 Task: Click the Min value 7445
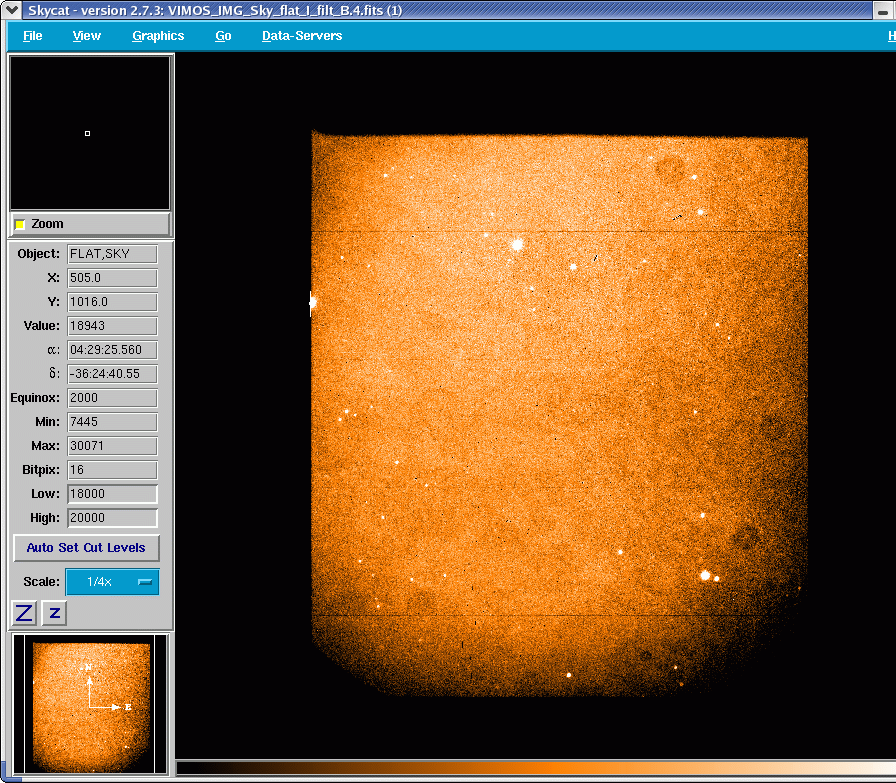[113, 422]
